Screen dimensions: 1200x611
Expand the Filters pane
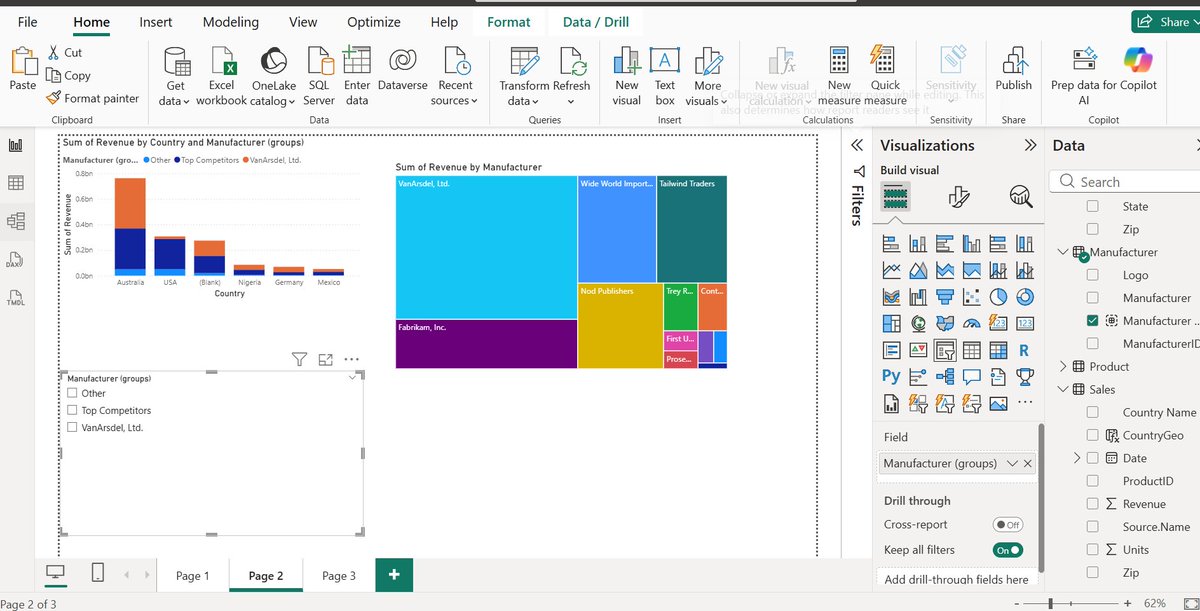click(x=857, y=145)
